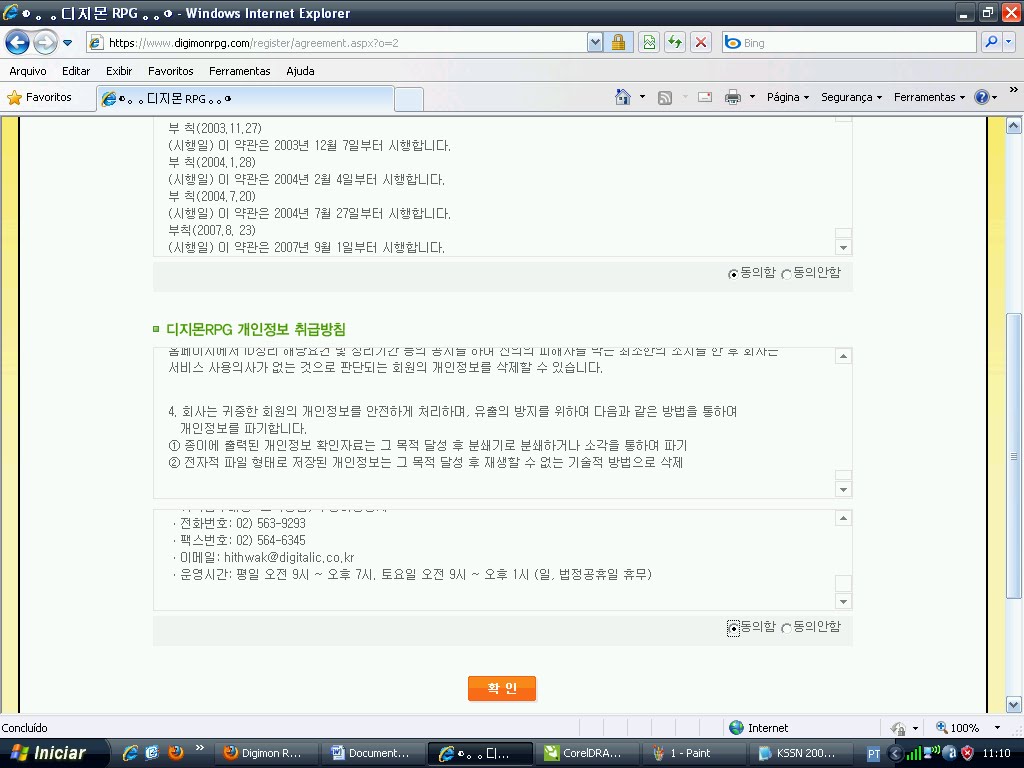This screenshot has height=768, width=1024.
Task: Expand the Print dropdown arrow
Action: point(752,97)
